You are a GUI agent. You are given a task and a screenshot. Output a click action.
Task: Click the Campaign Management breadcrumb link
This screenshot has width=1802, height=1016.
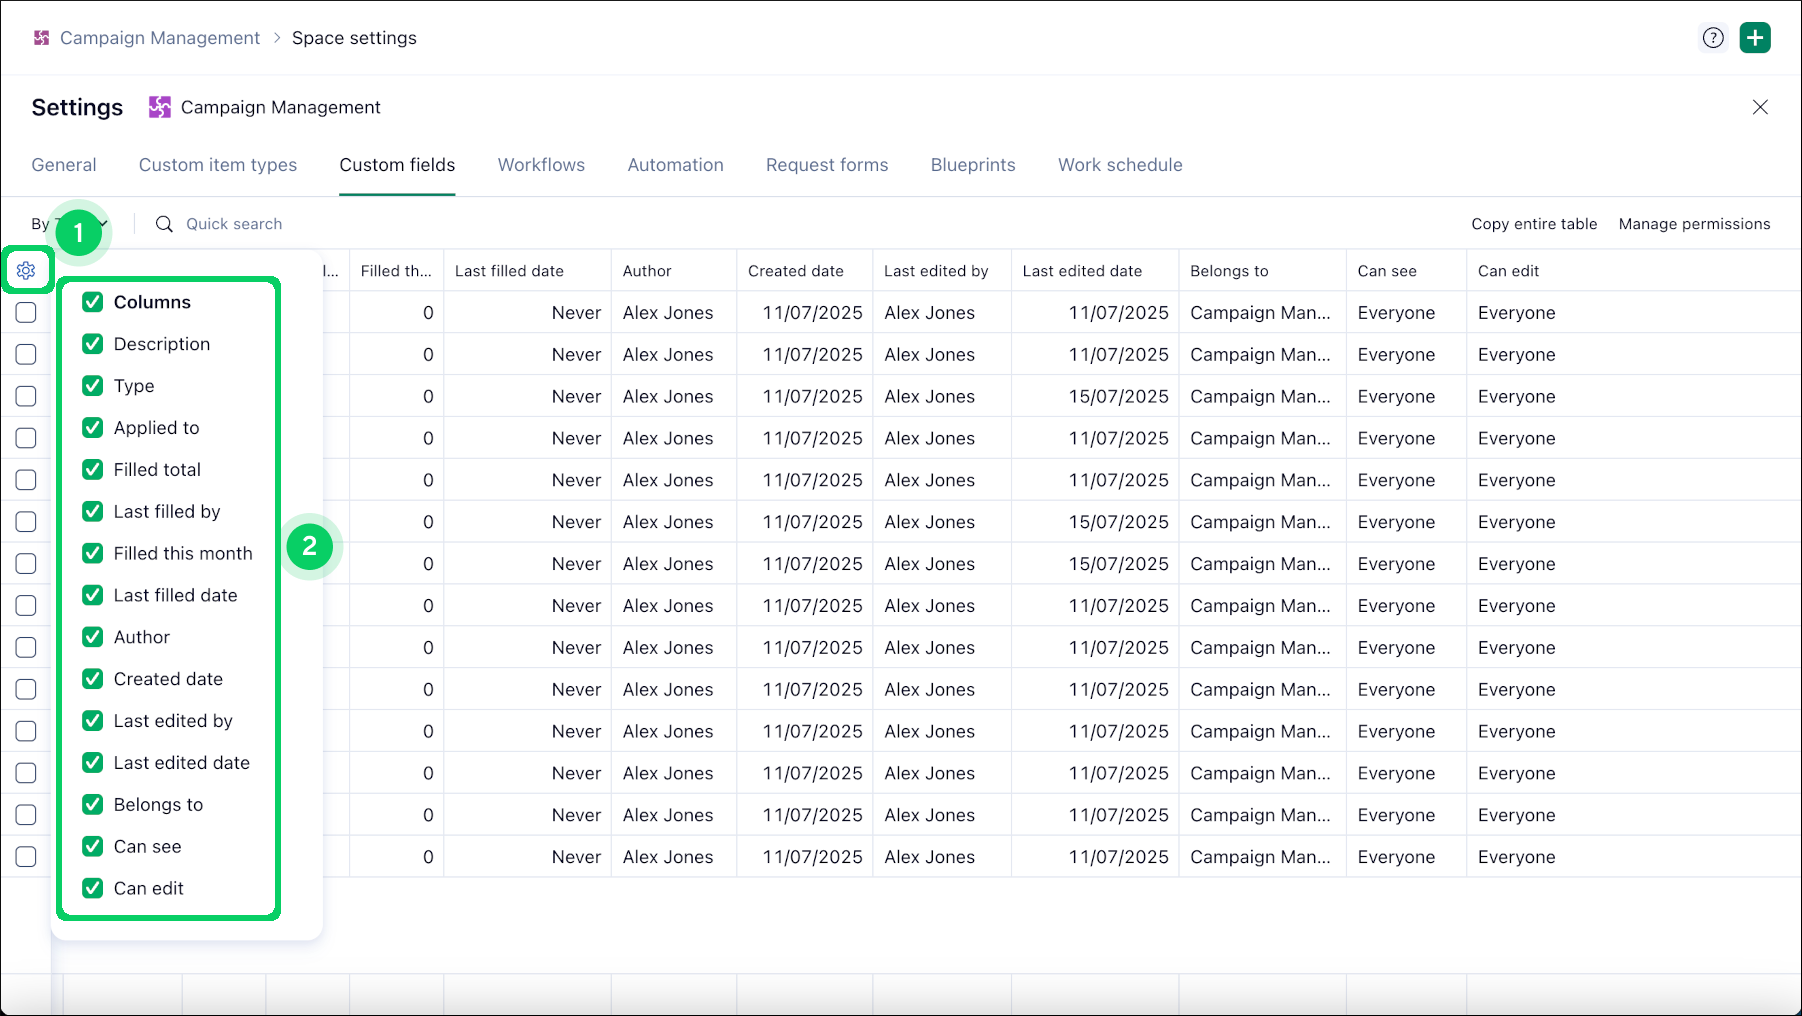[159, 38]
